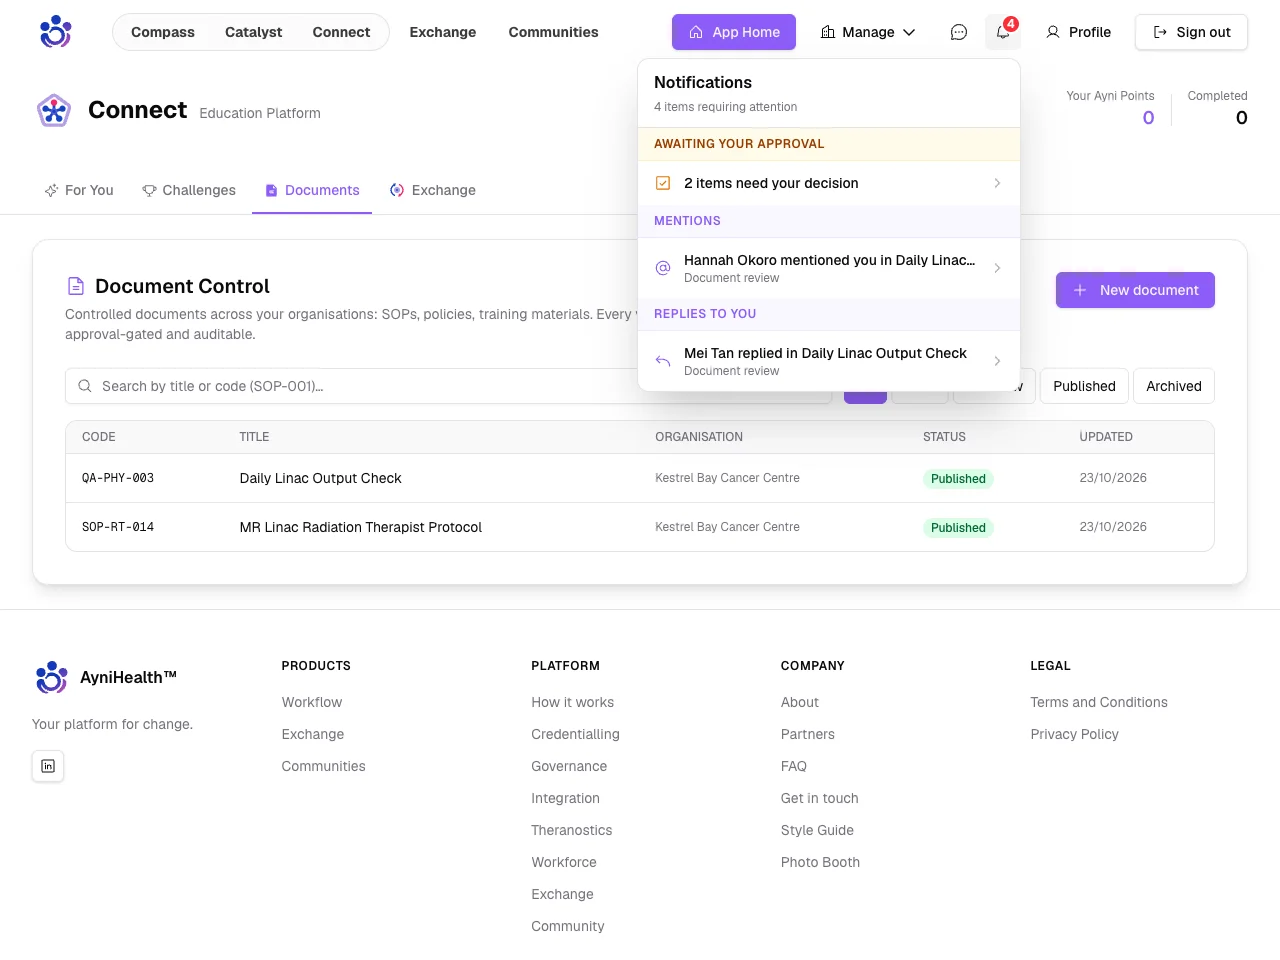
Task: Go to App Home
Action: 734,32
